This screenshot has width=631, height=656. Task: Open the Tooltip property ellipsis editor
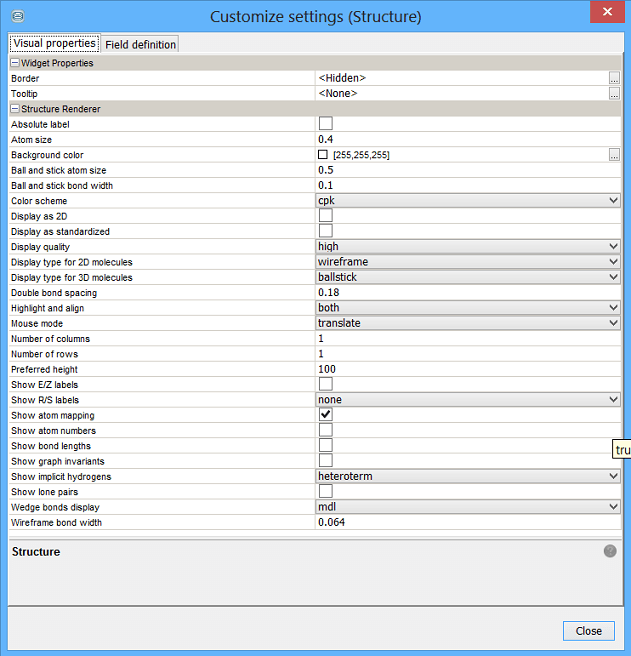tap(614, 94)
